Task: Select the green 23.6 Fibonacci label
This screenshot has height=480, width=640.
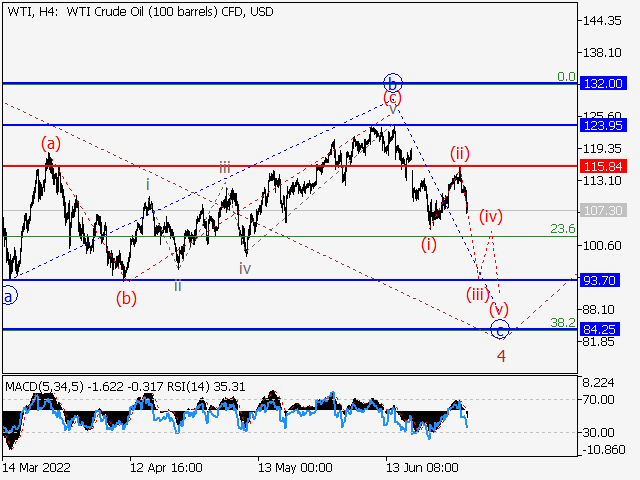Action: coord(563,229)
